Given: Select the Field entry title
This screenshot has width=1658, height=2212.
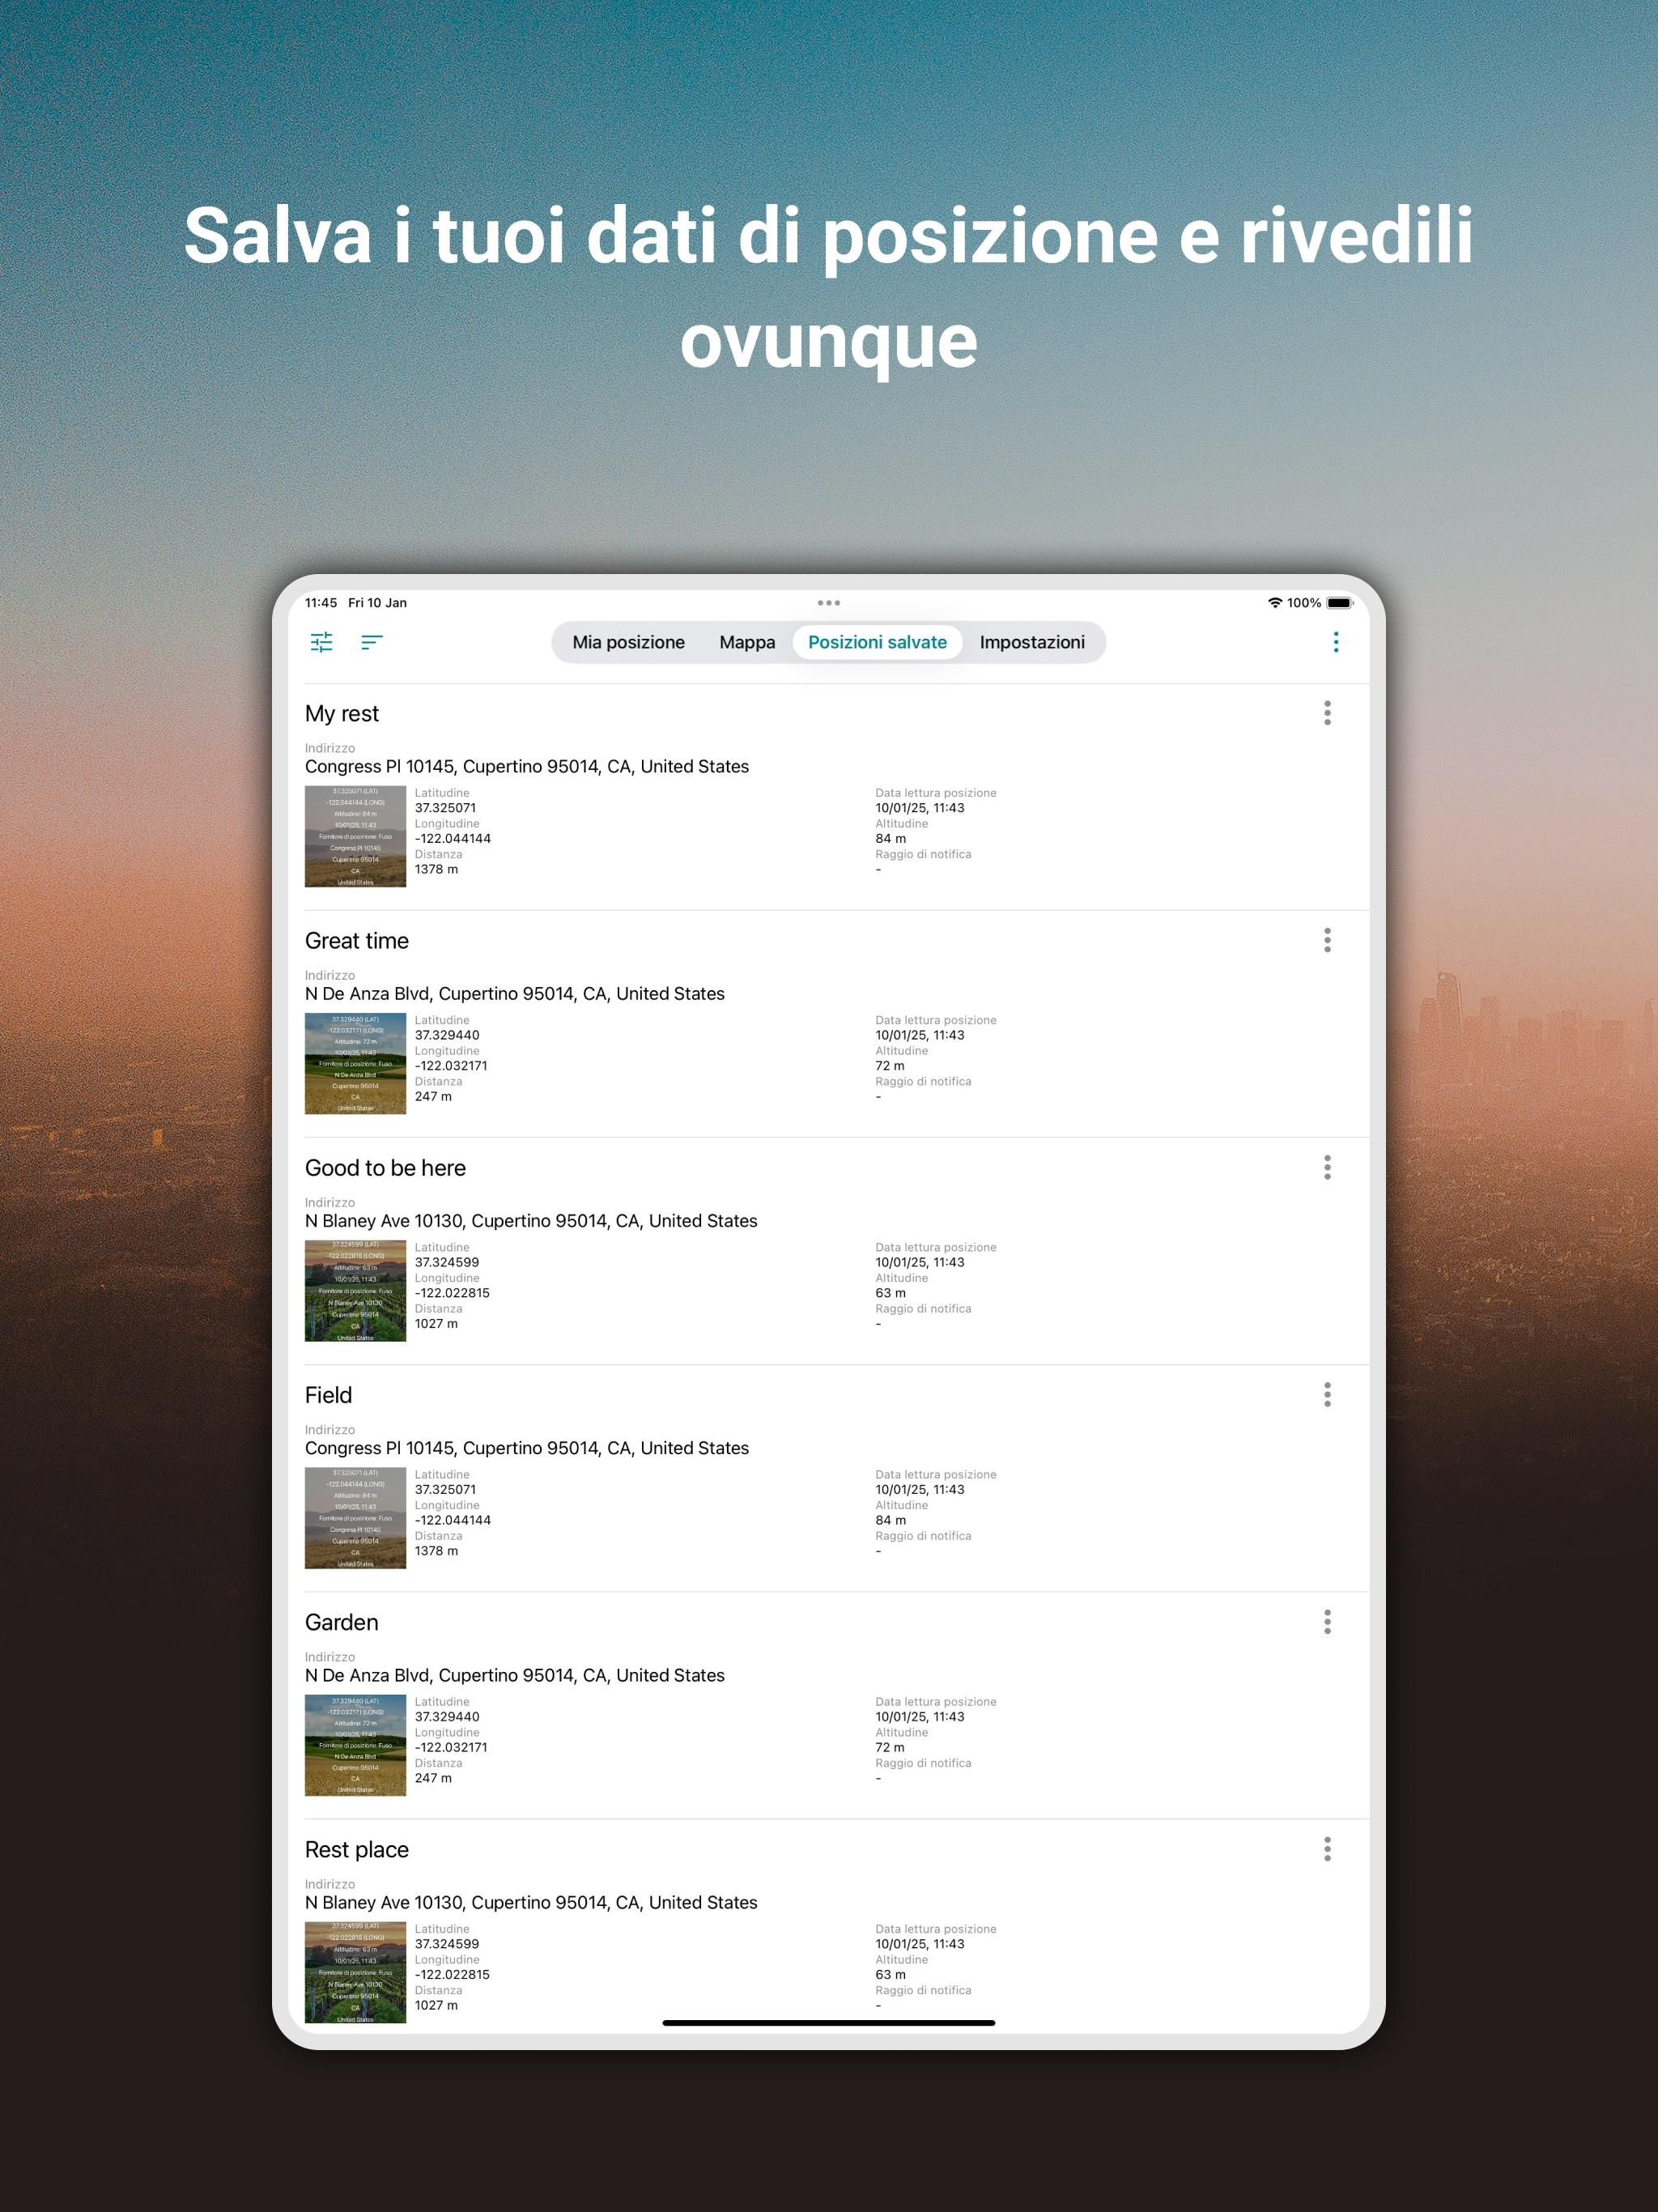Looking at the screenshot, I should point(328,1395).
